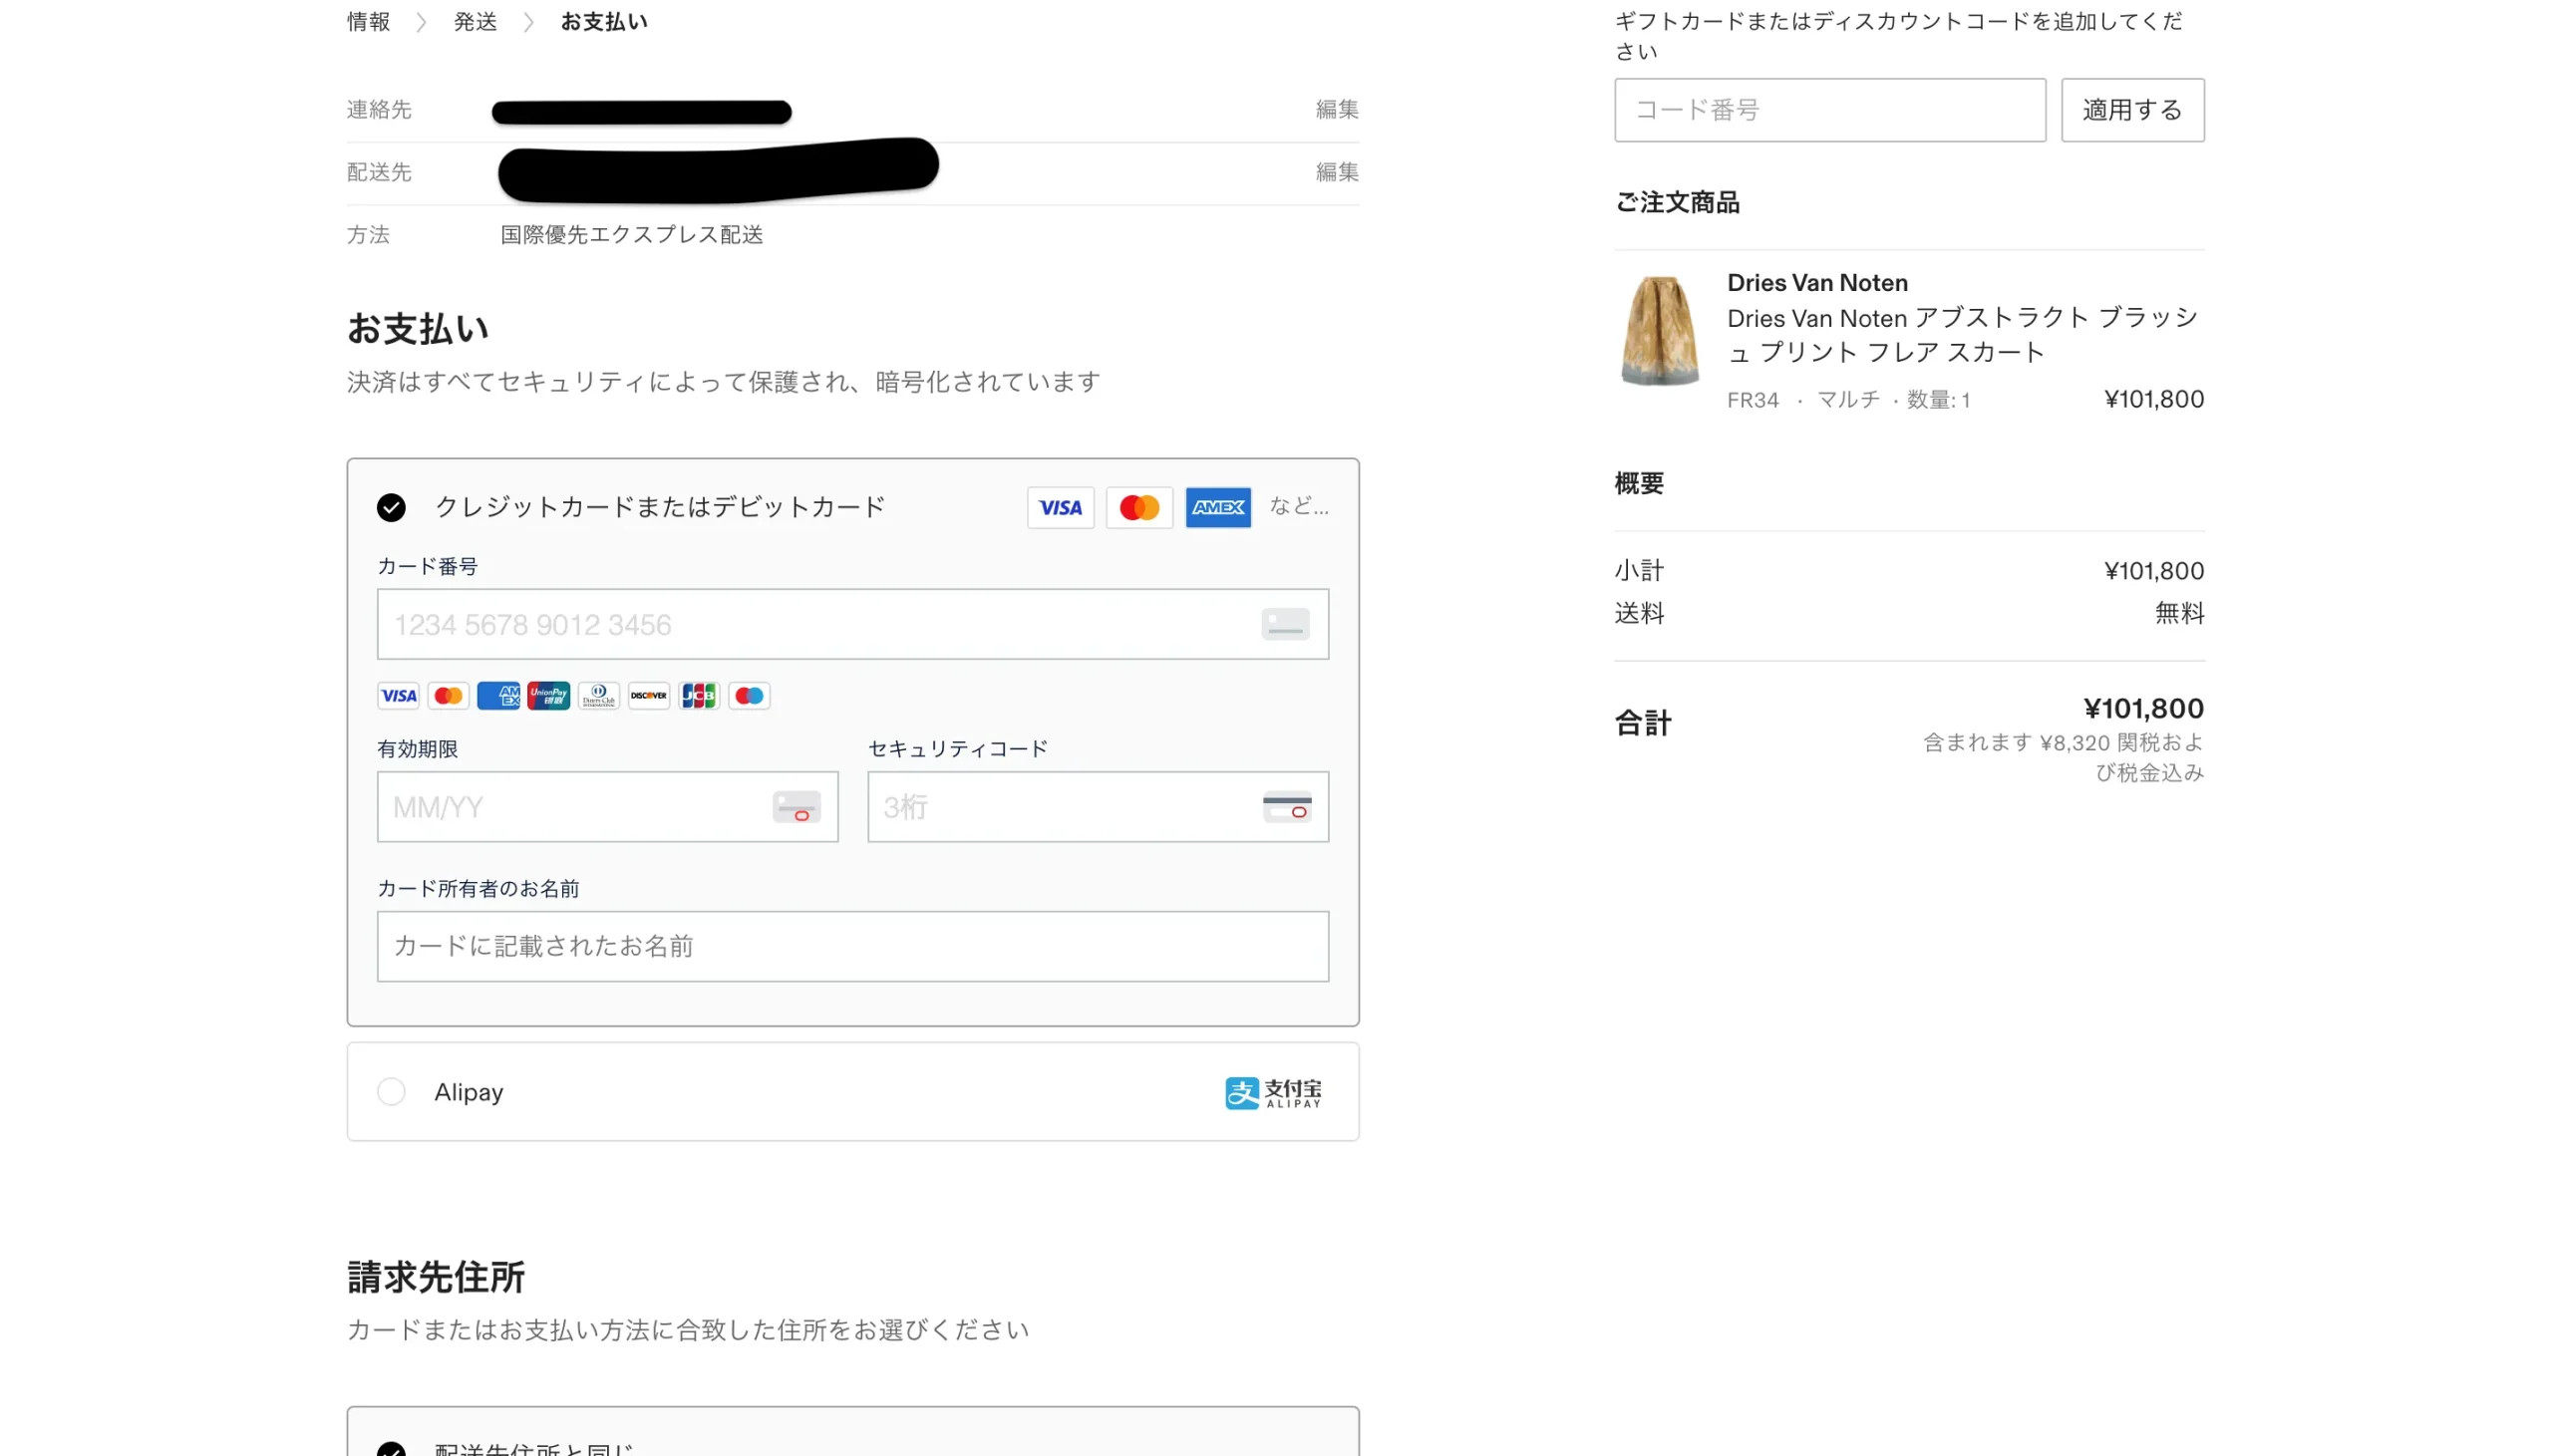The image size is (2552, 1456).
Task: Focus the セキュリティコード field
Action: pyautogui.click(x=1097, y=807)
